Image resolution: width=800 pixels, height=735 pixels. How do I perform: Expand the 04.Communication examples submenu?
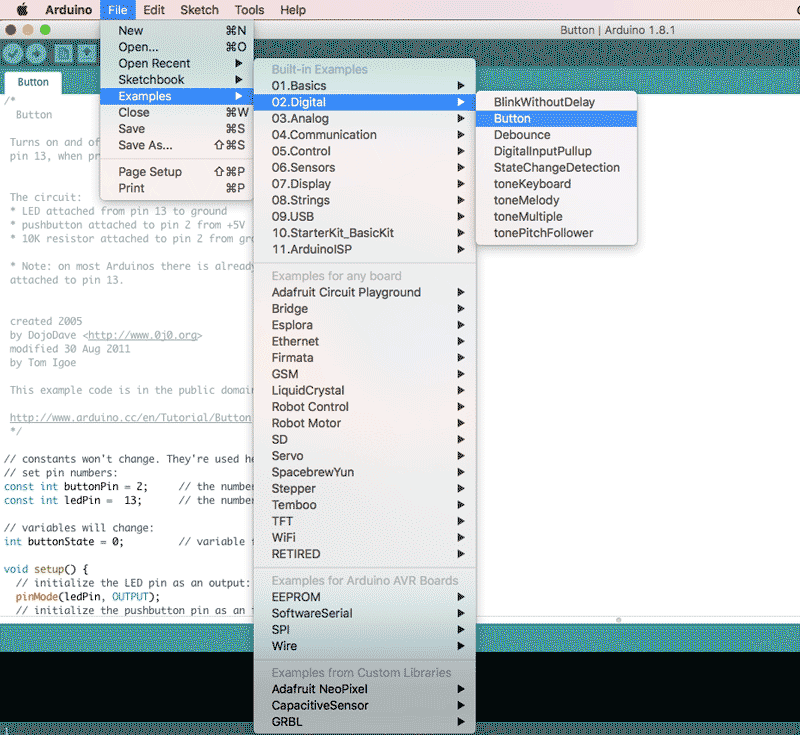365,135
